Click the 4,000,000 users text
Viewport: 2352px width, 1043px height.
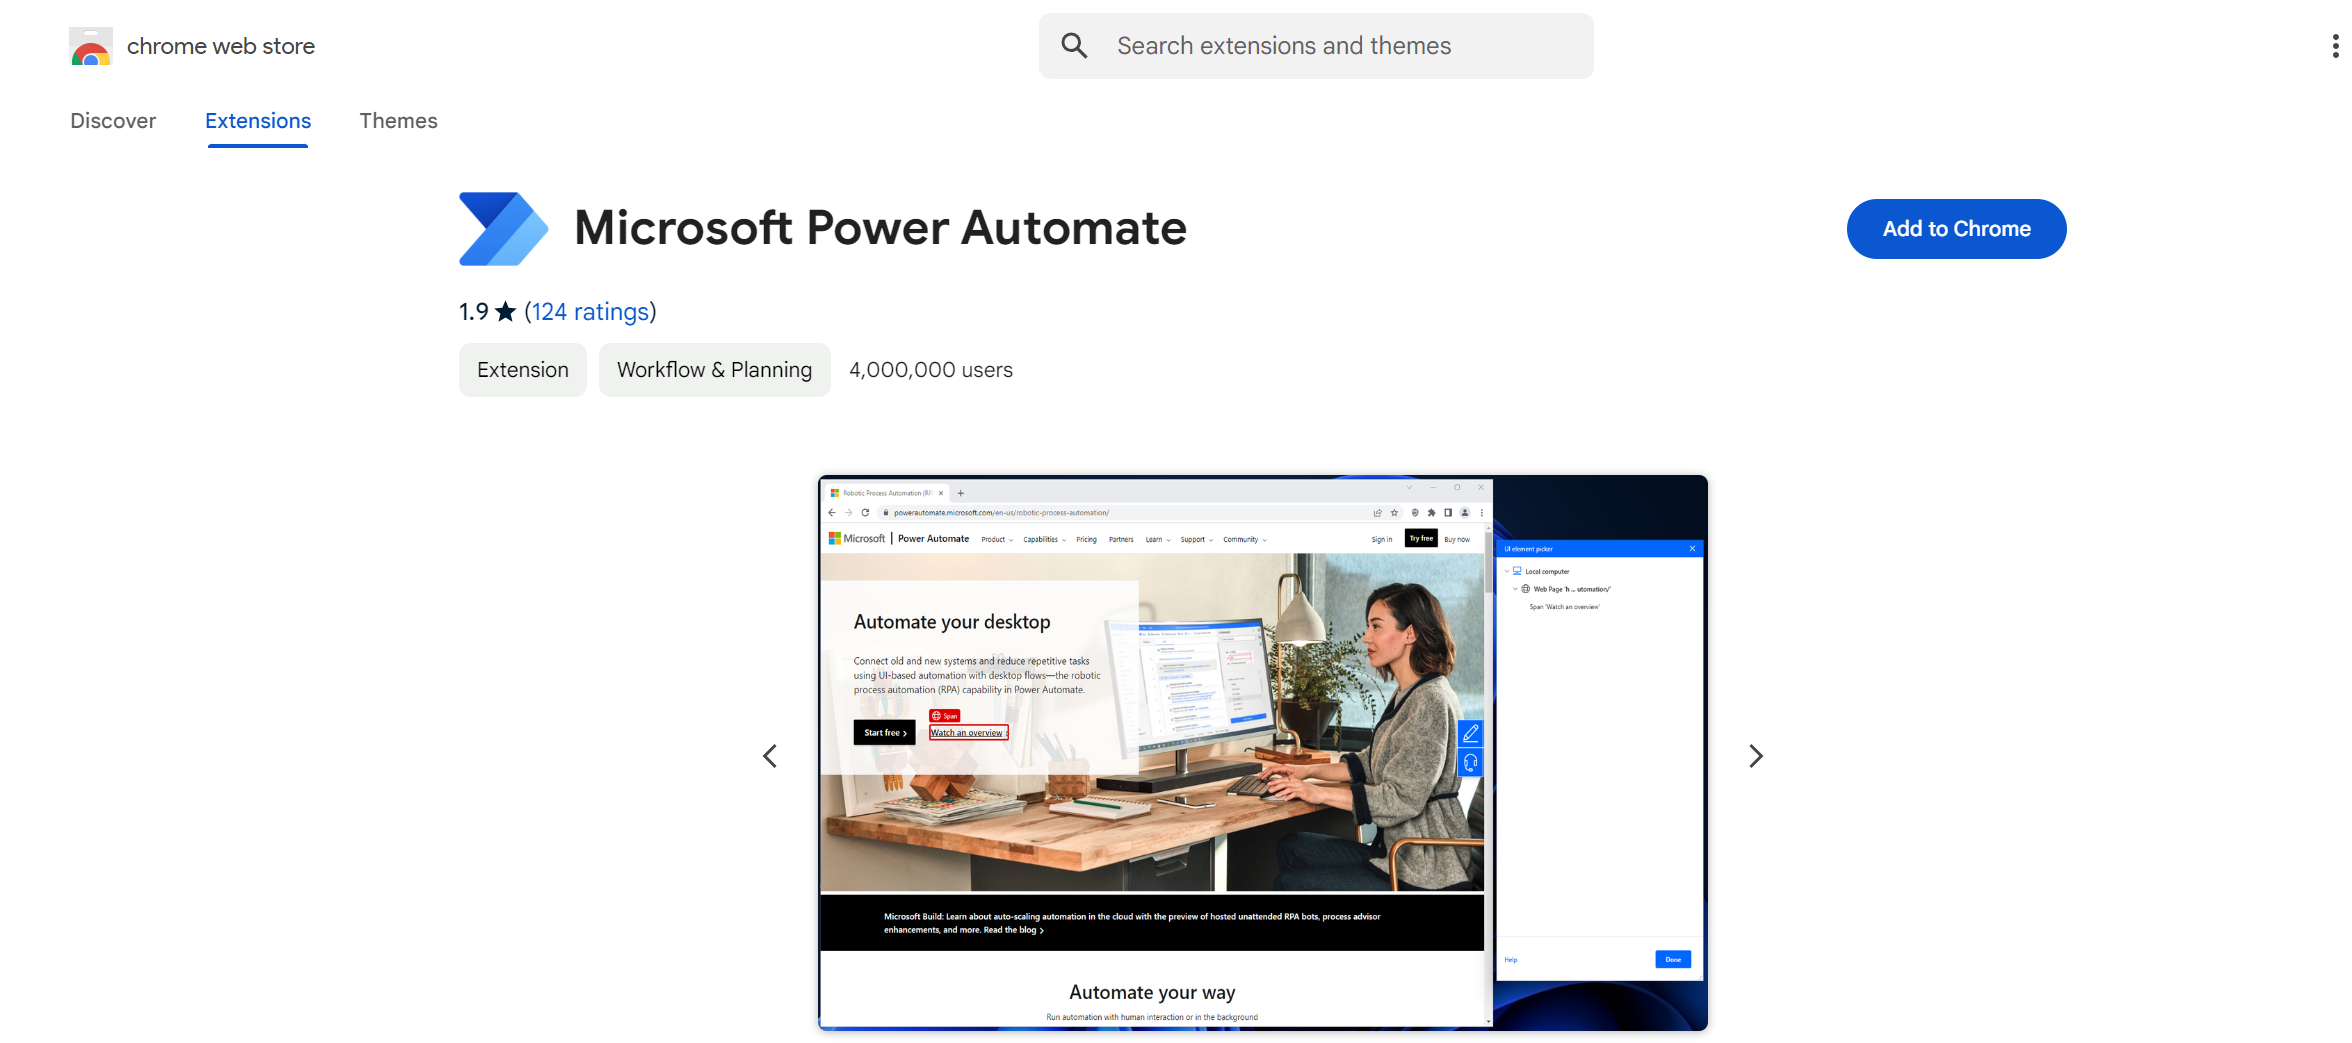(931, 370)
